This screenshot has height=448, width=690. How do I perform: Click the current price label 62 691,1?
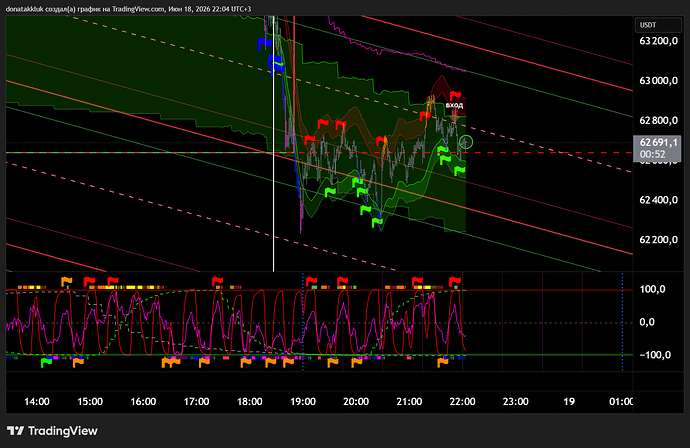[x=658, y=142]
